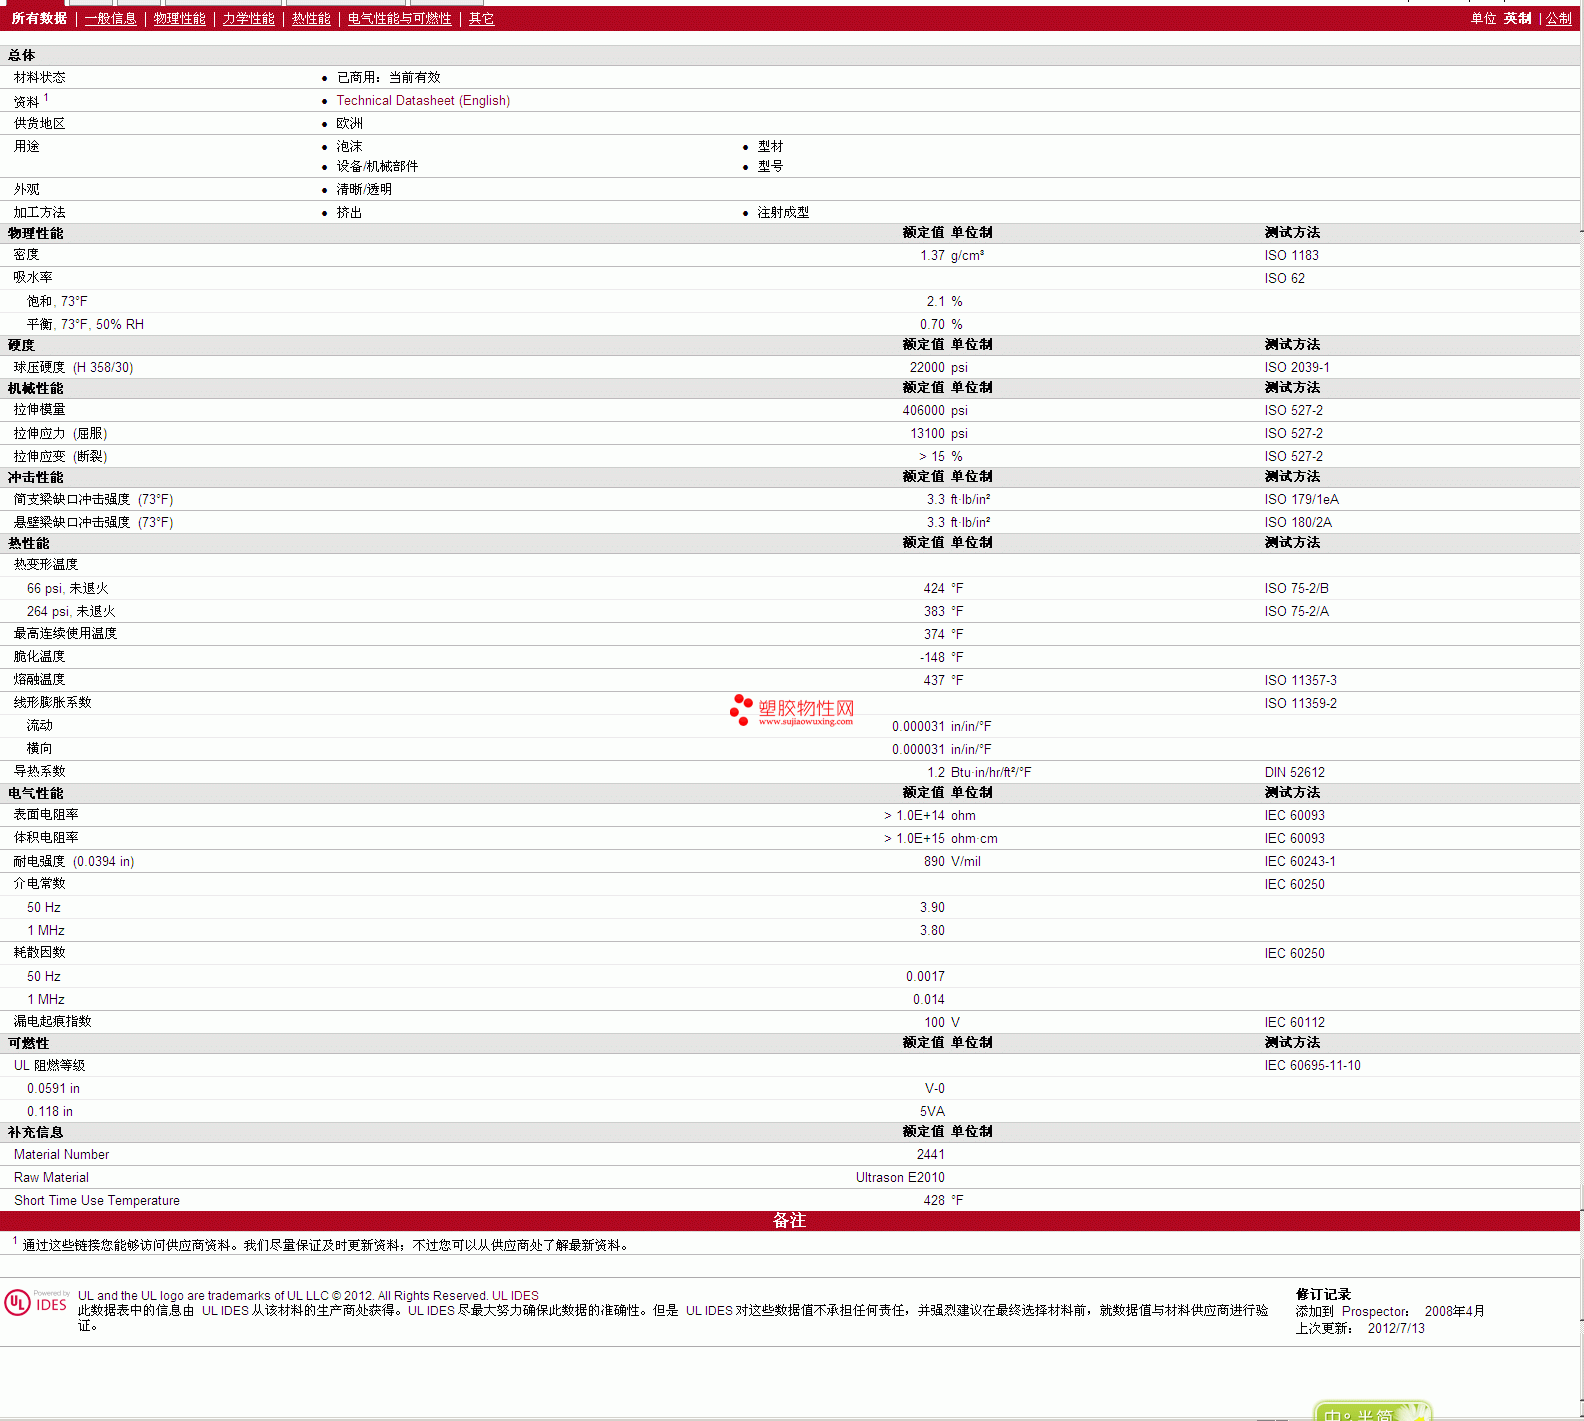Click the Chinese input method toolbar icon

tap(1372, 1411)
